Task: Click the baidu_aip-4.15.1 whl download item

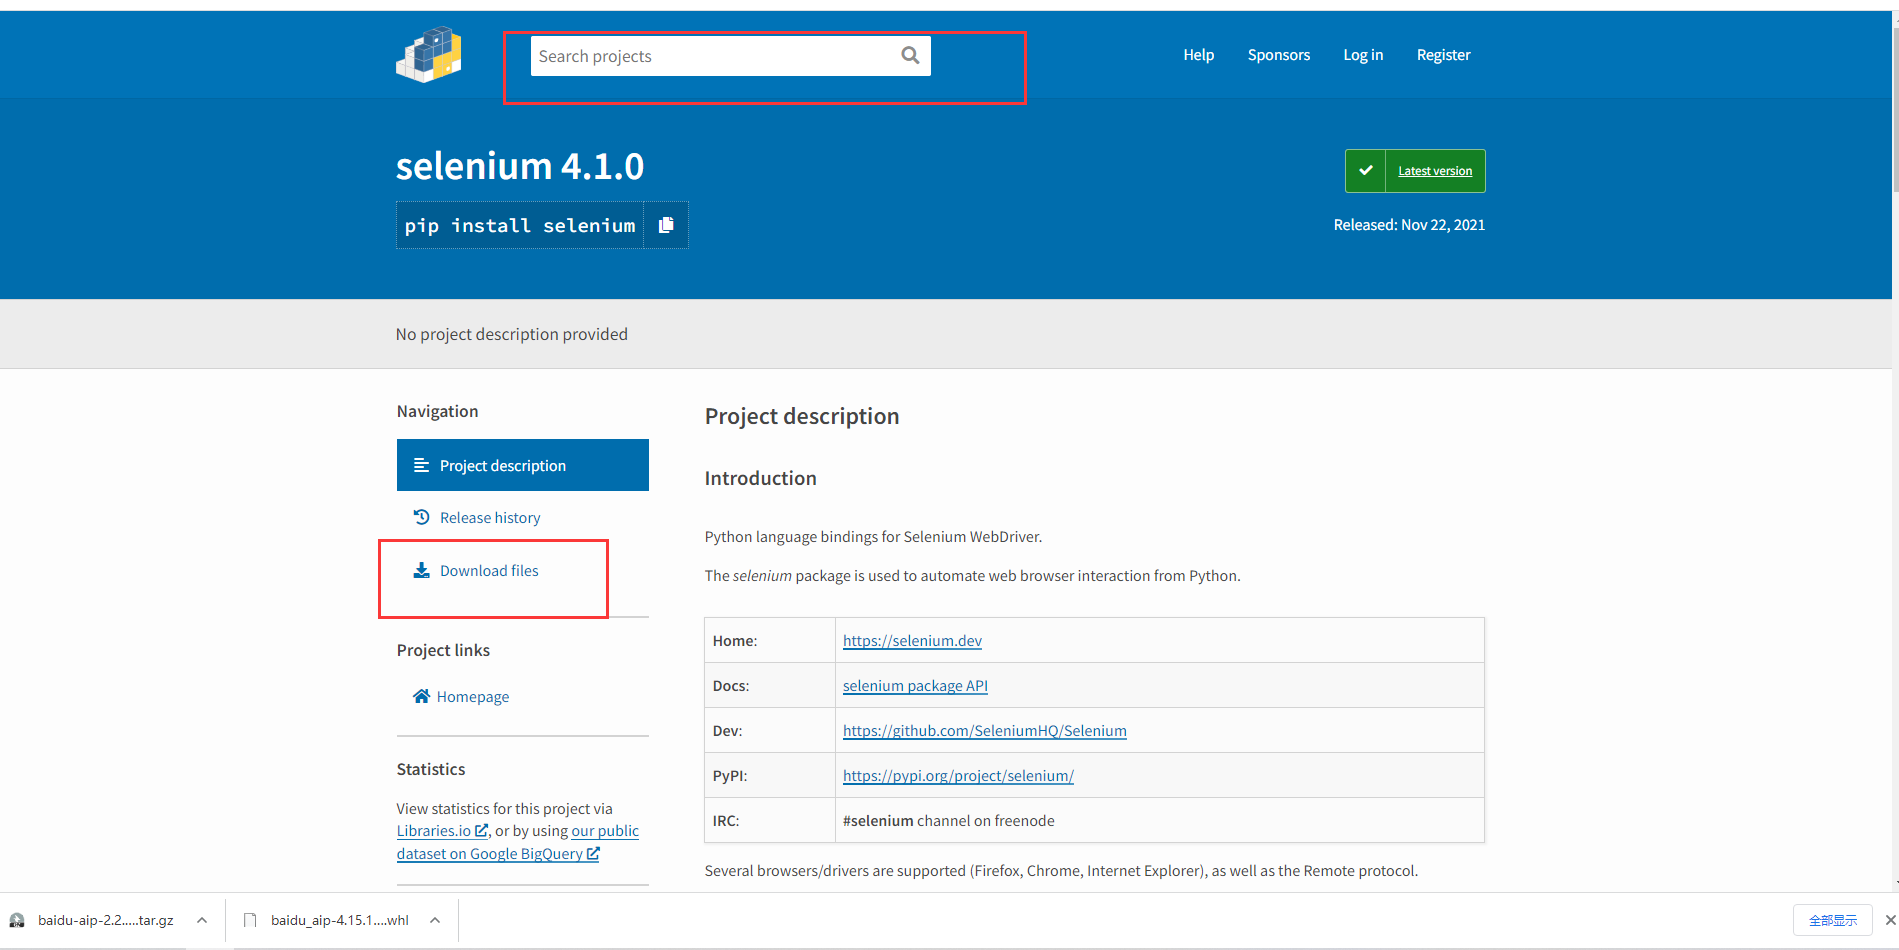Action: [x=340, y=920]
